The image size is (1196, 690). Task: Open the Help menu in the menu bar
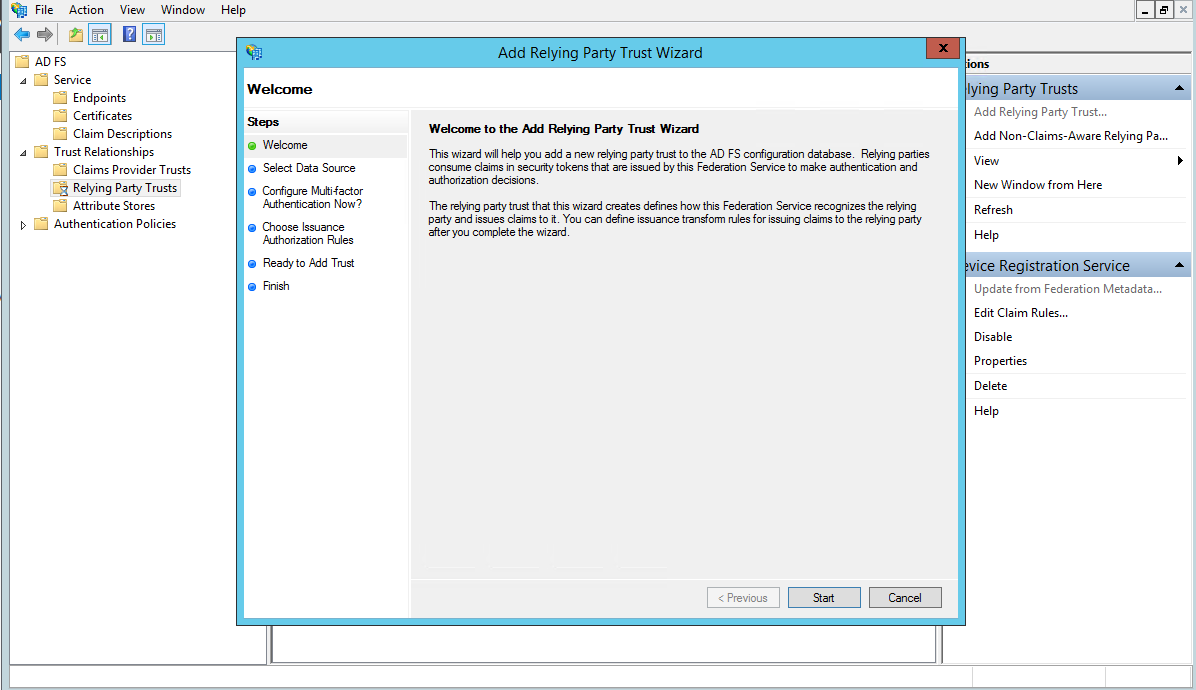[x=233, y=10]
